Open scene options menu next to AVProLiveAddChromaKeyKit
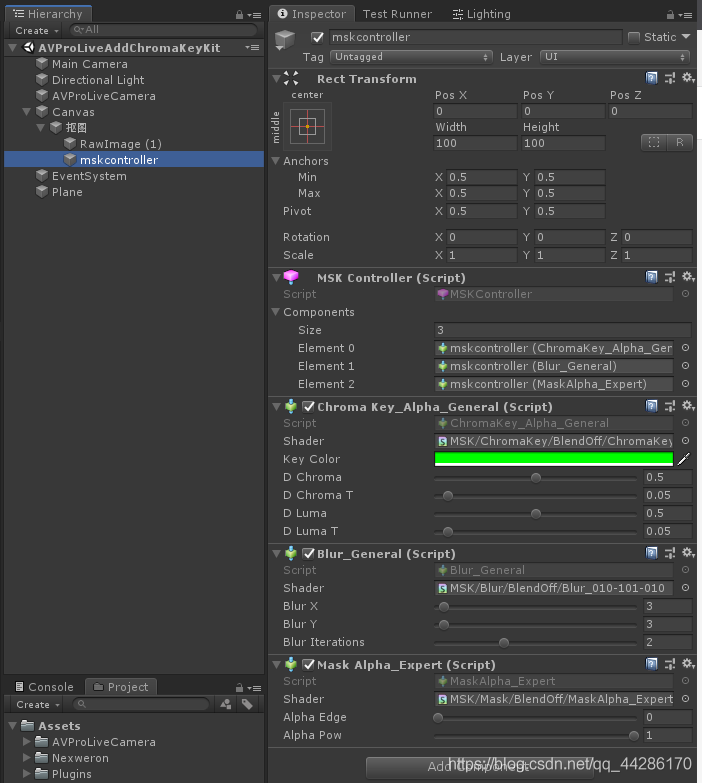Screen dimensions: 702x783 point(252,47)
